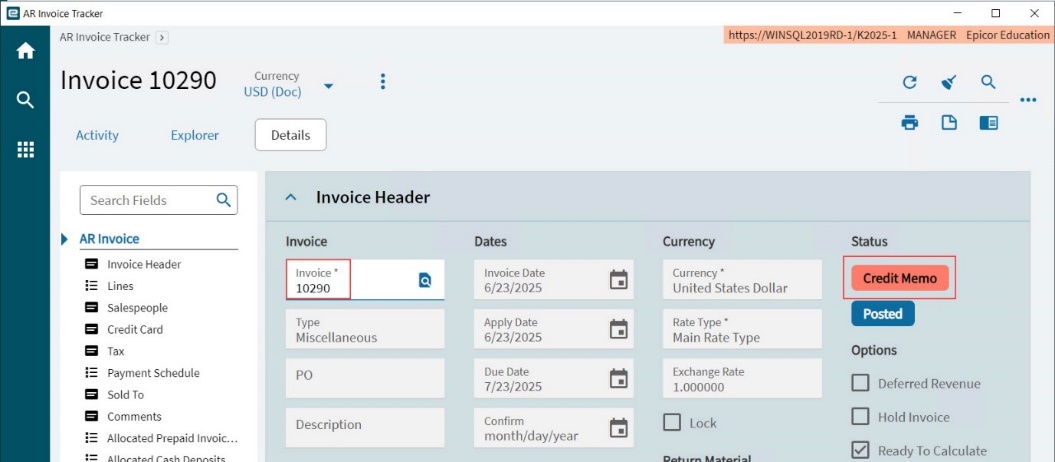Click the PO field
Screen dimensions: 1055x462
tap(365, 378)
